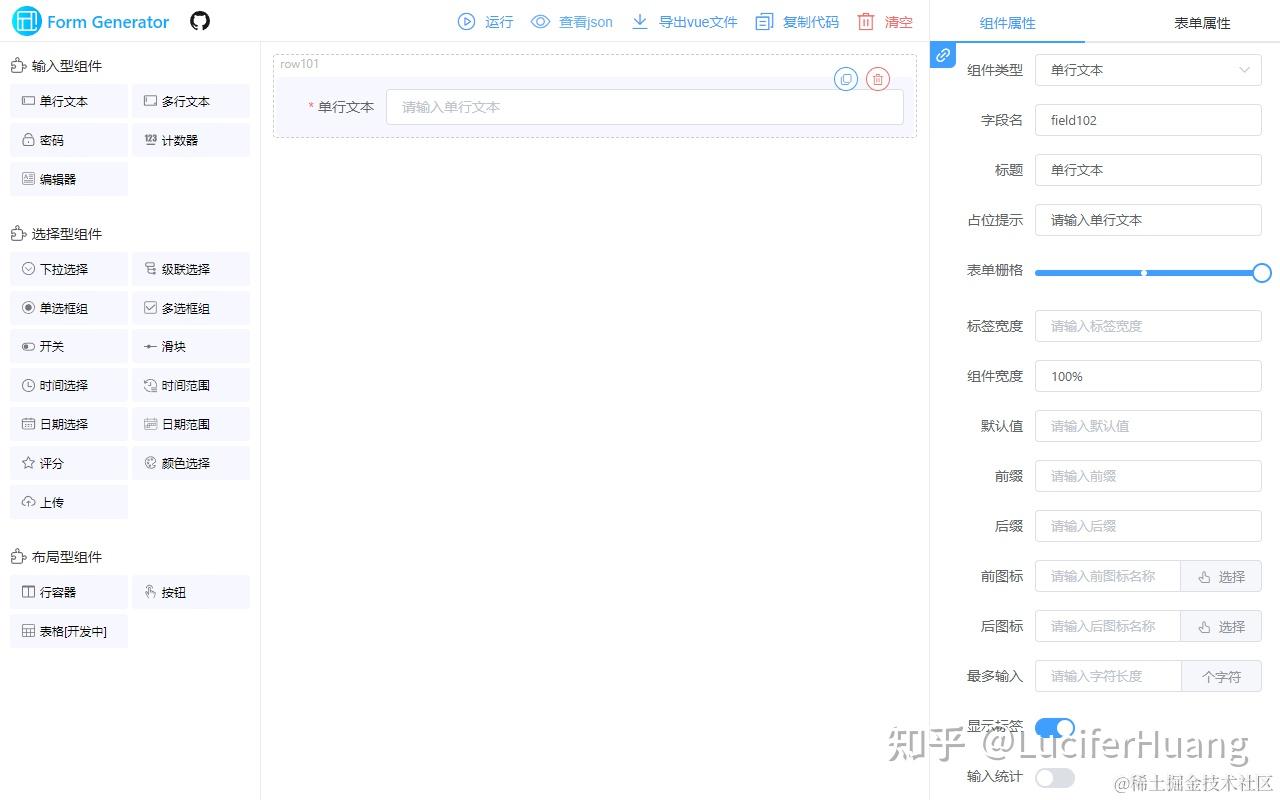Switch to the 表单属性 tab
Image resolution: width=1280 pixels, height=800 pixels.
(x=1201, y=22)
